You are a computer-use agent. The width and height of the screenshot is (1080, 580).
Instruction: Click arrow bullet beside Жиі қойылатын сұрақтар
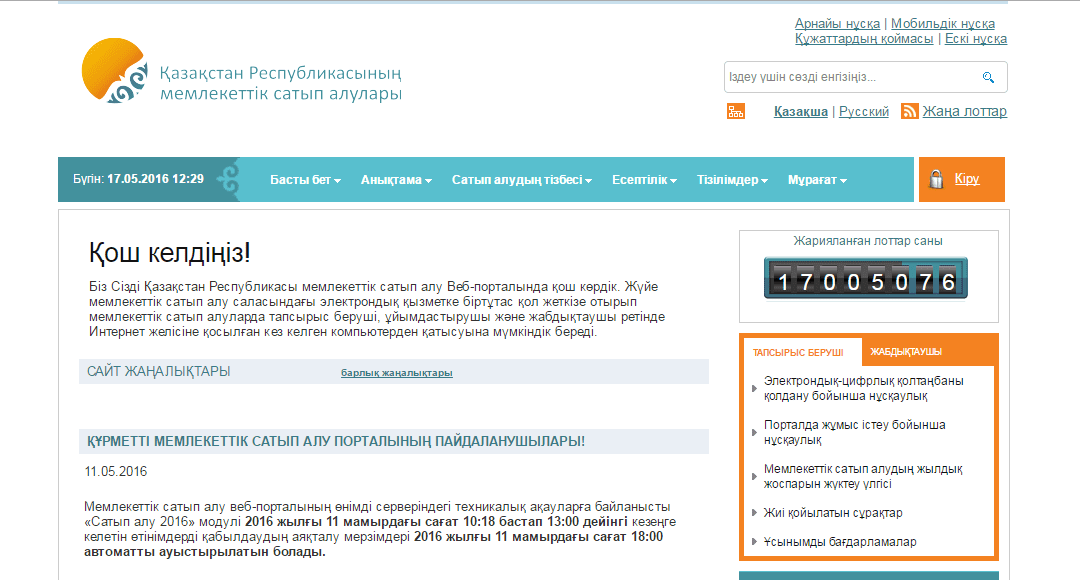point(754,512)
